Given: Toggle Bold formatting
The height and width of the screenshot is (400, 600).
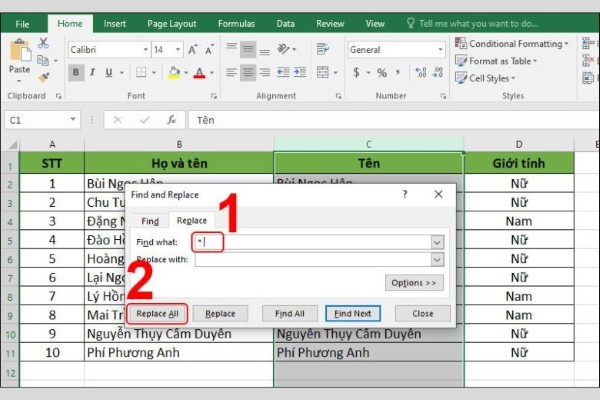Looking at the screenshot, I should point(77,72).
